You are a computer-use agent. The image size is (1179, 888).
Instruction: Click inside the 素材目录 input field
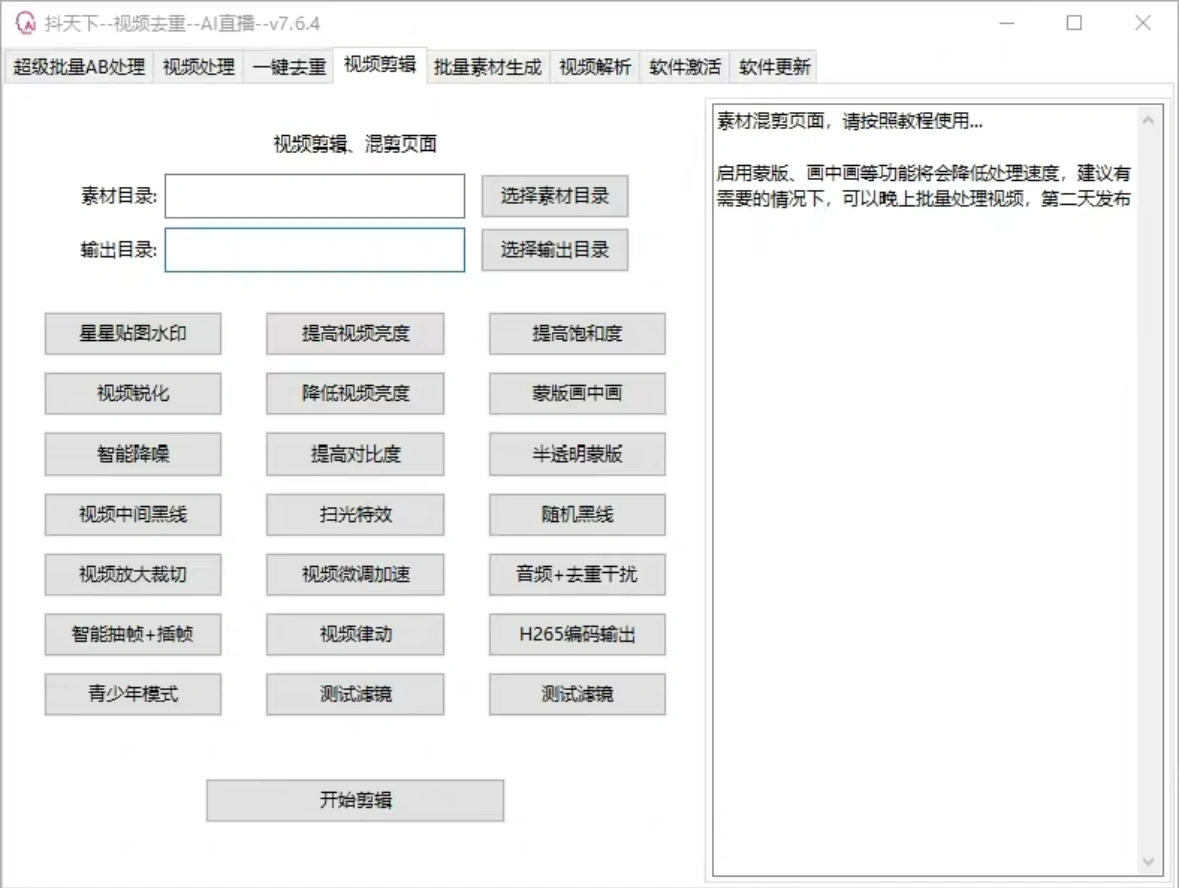314,196
